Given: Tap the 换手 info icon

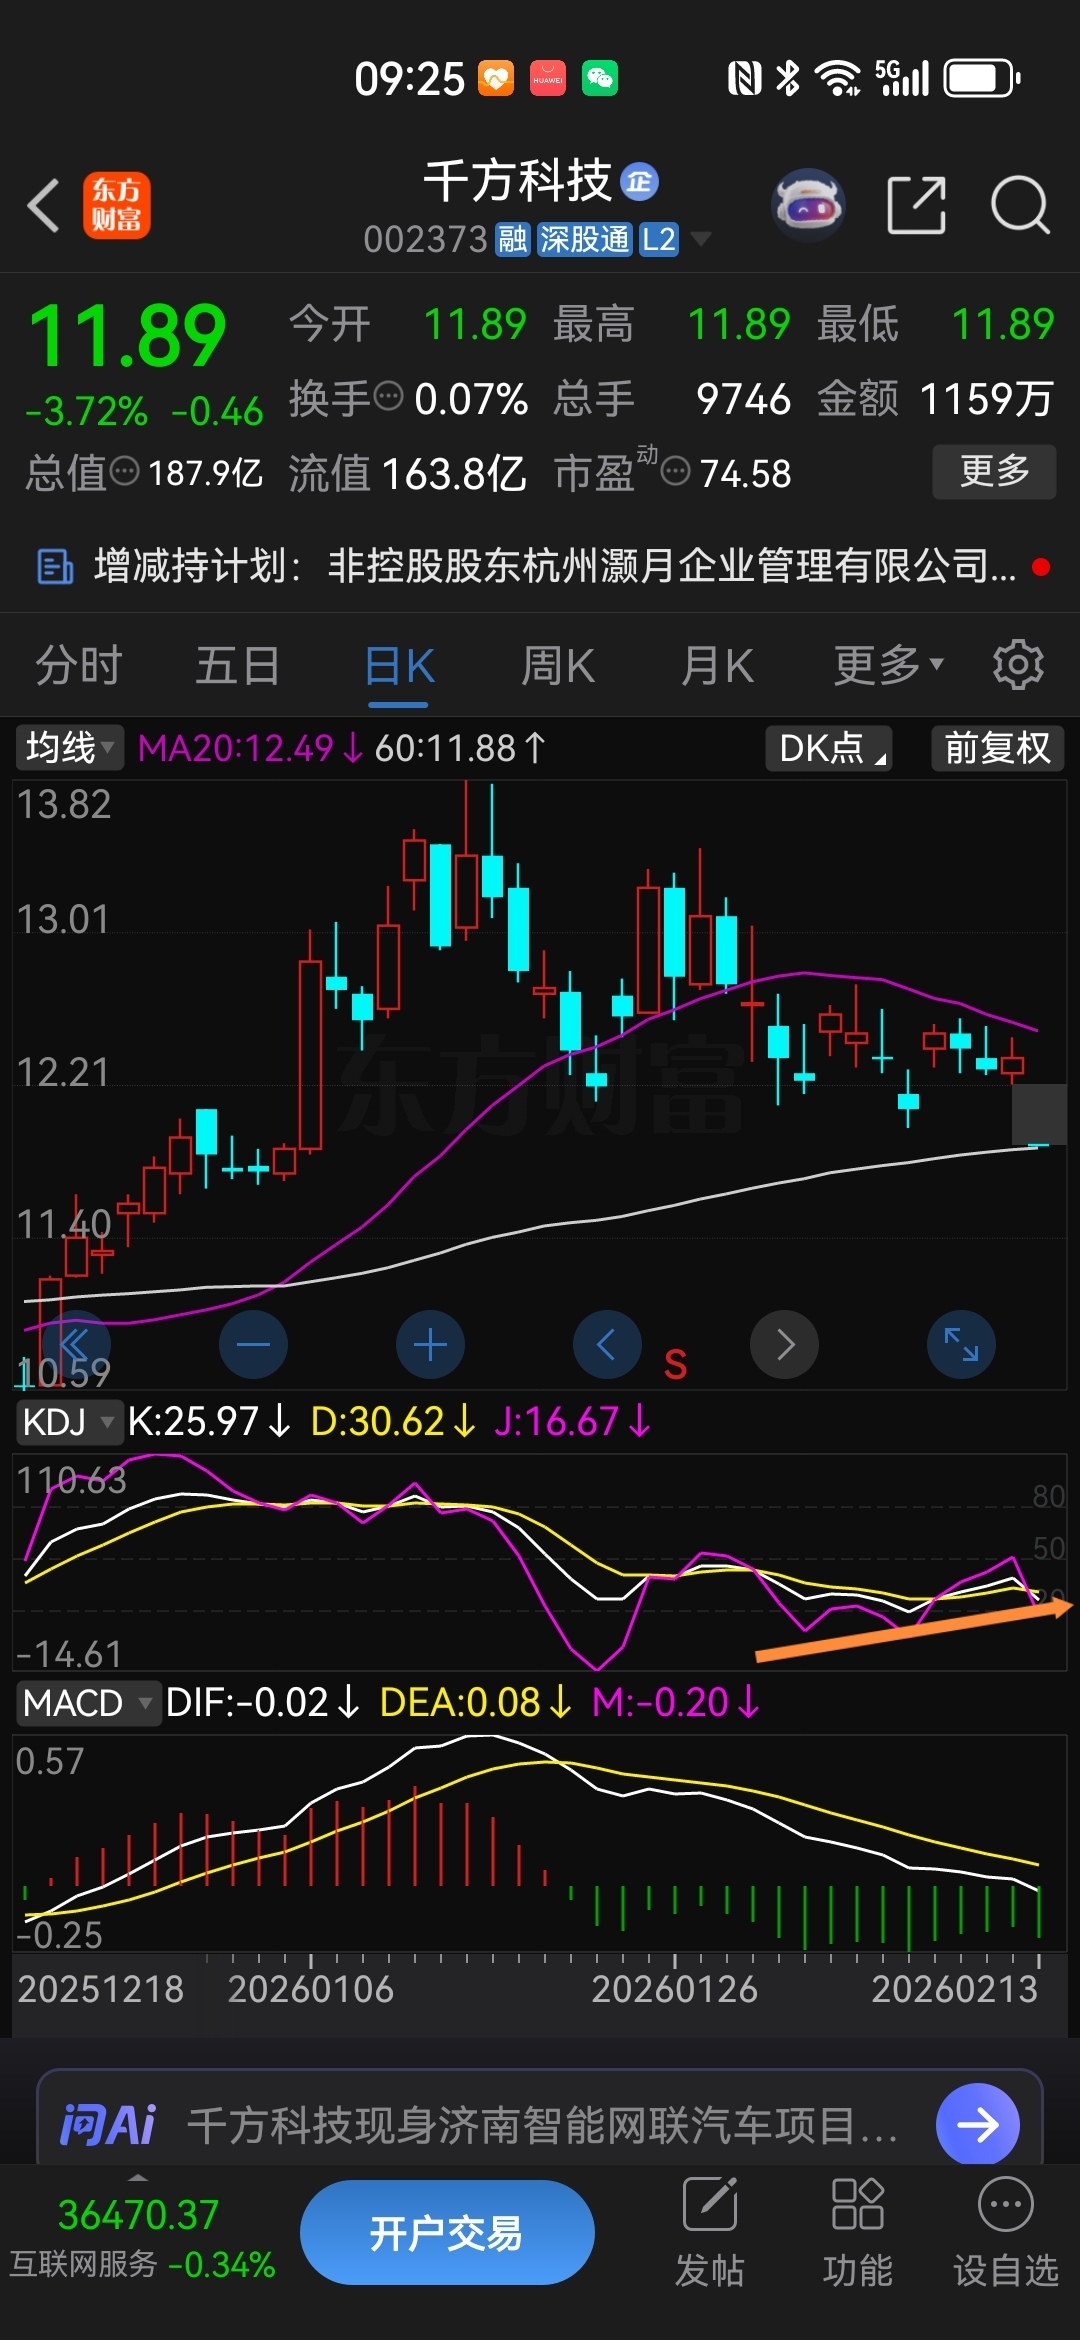Looking at the screenshot, I should (x=388, y=397).
